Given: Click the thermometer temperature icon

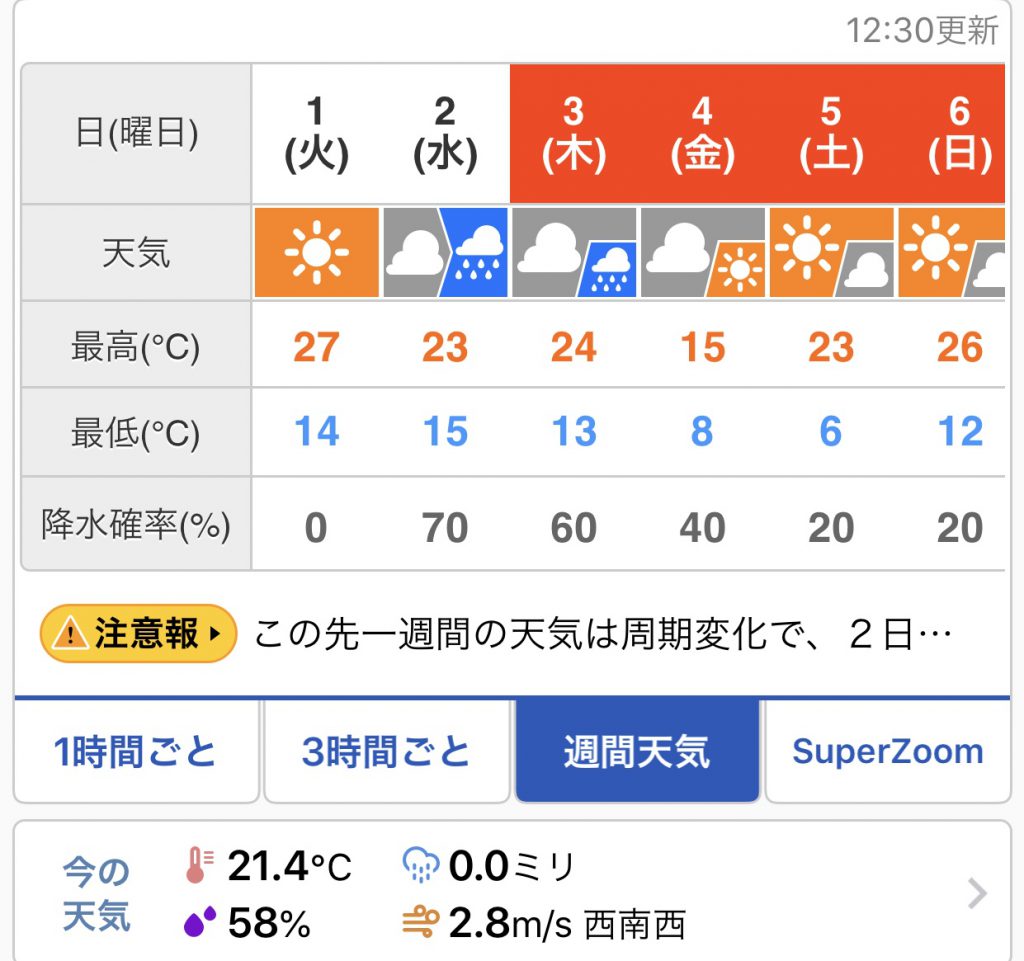Looking at the screenshot, I should (197, 866).
